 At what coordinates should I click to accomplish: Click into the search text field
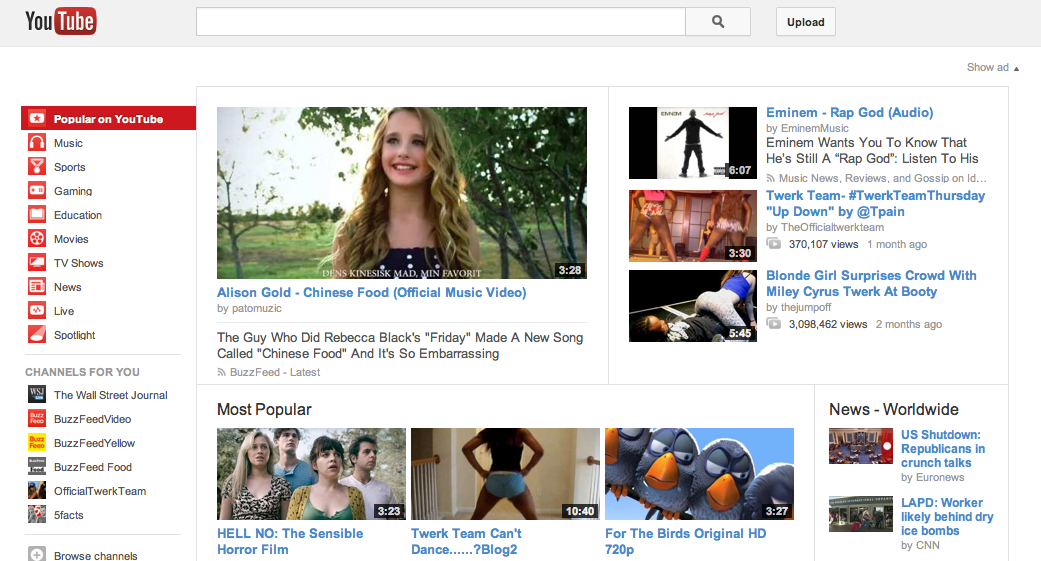(x=440, y=22)
